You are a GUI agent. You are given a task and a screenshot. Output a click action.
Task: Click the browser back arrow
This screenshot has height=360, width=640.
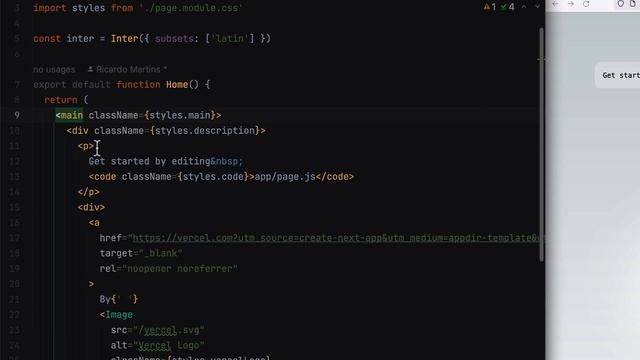coord(556,4)
